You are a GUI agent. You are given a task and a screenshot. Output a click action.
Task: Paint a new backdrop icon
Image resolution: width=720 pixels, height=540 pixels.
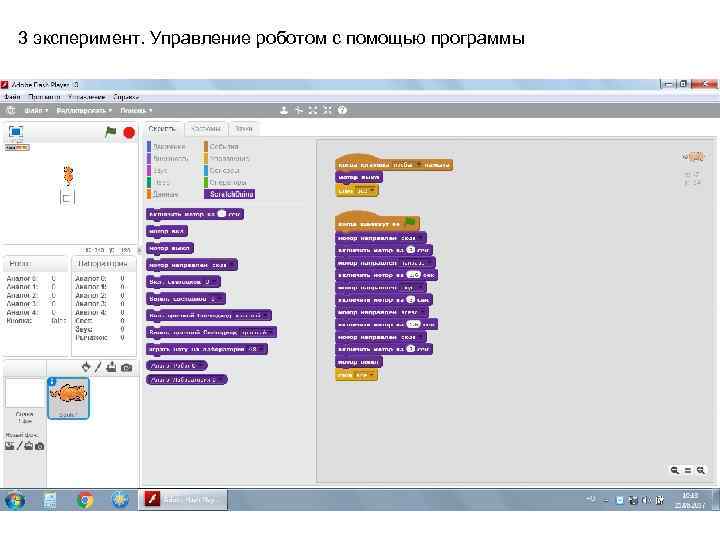click(x=19, y=446)
